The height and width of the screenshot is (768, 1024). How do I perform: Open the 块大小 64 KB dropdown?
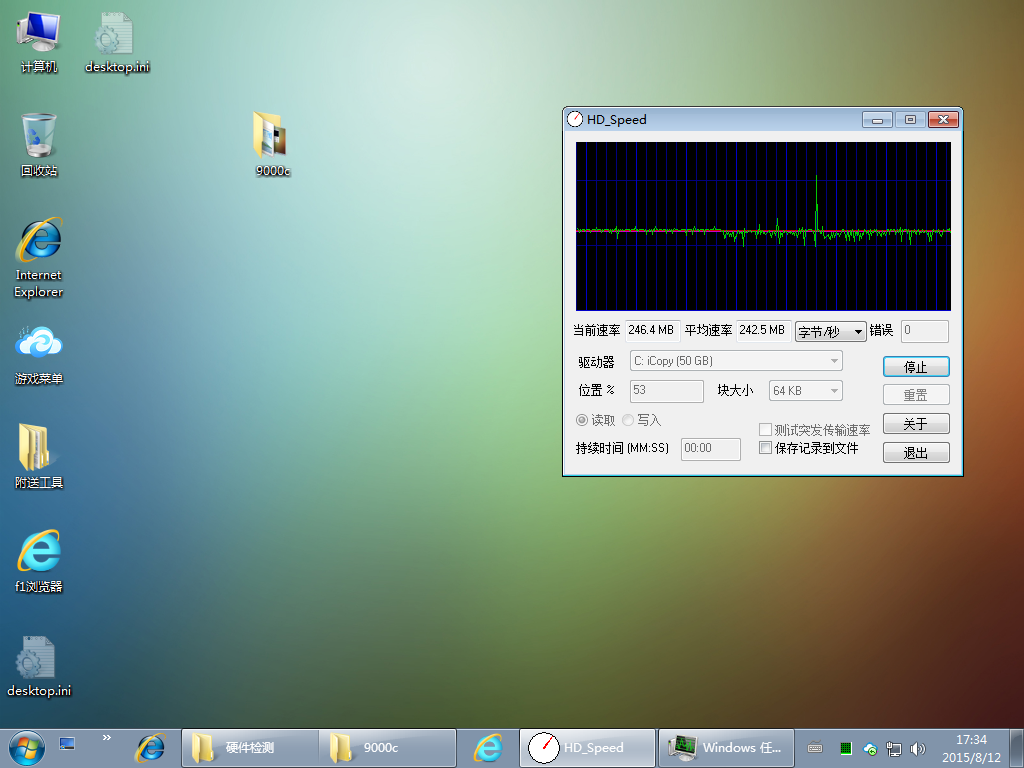805,391
